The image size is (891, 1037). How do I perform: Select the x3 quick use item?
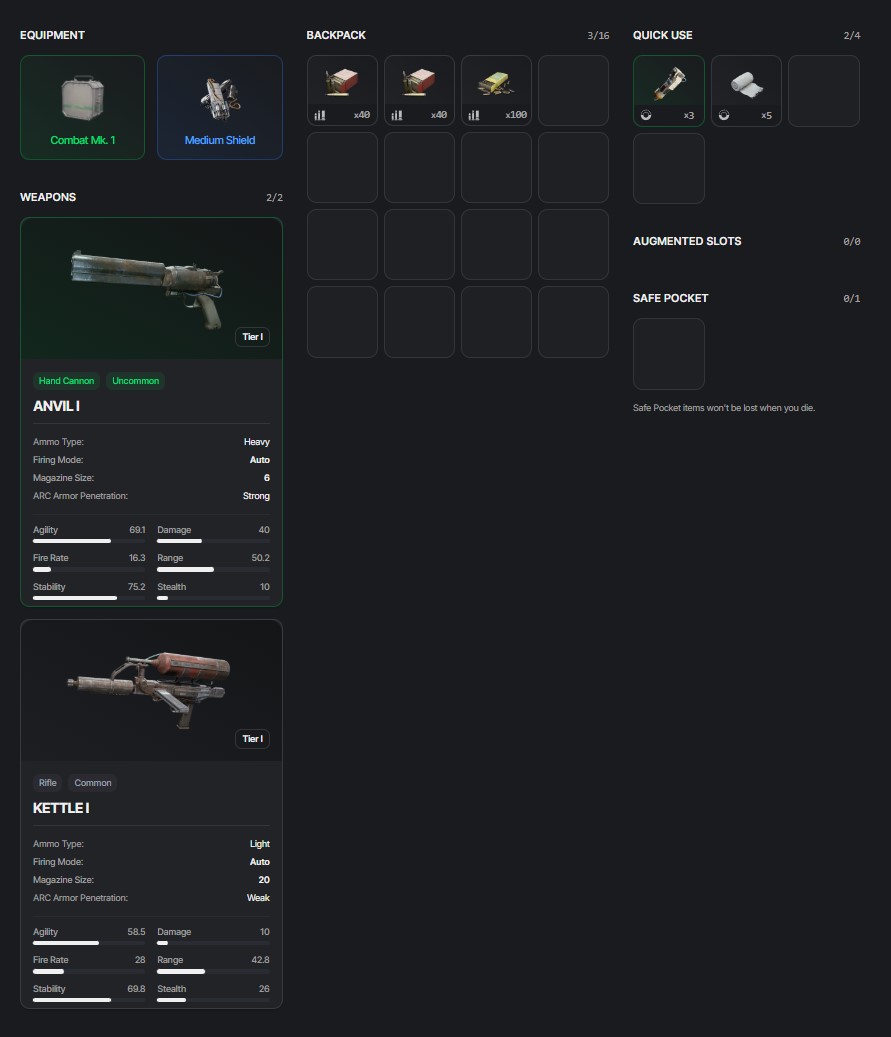click(669, 91)
